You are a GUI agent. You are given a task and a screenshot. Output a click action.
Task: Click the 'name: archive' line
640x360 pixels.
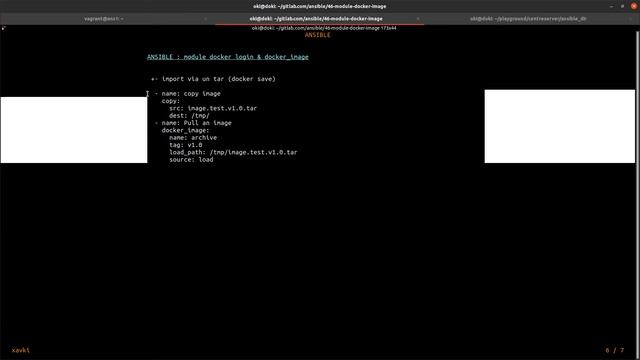coord(193,138)
